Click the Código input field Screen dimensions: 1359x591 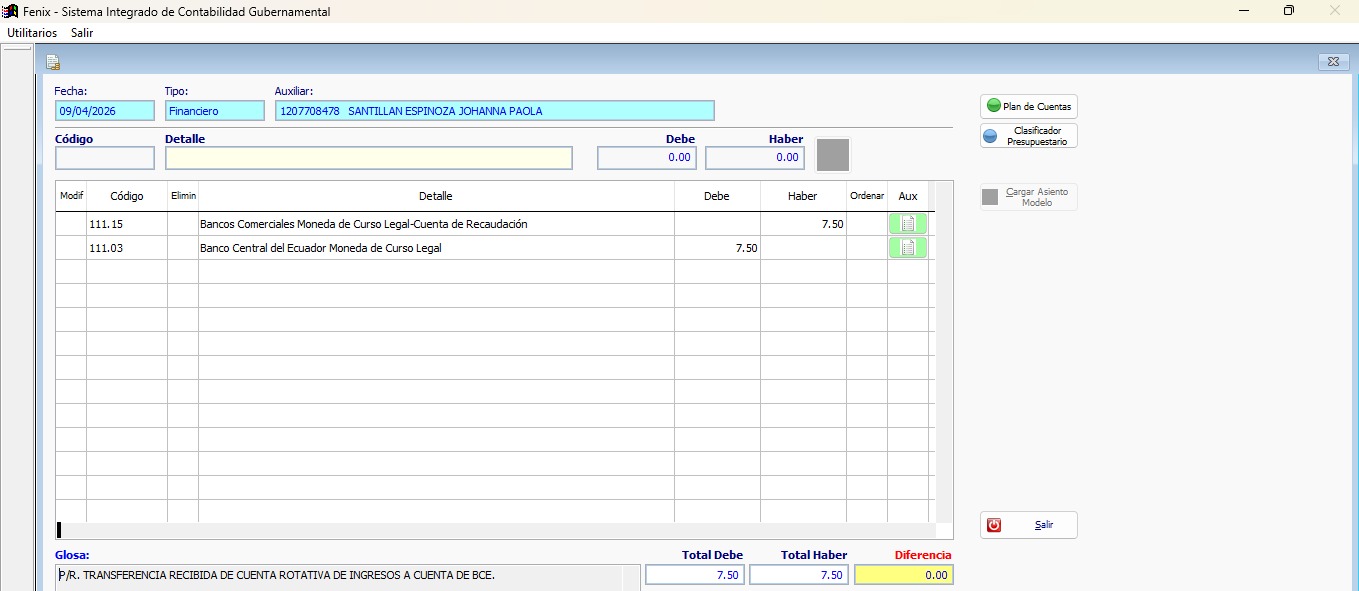pos(105,158)
